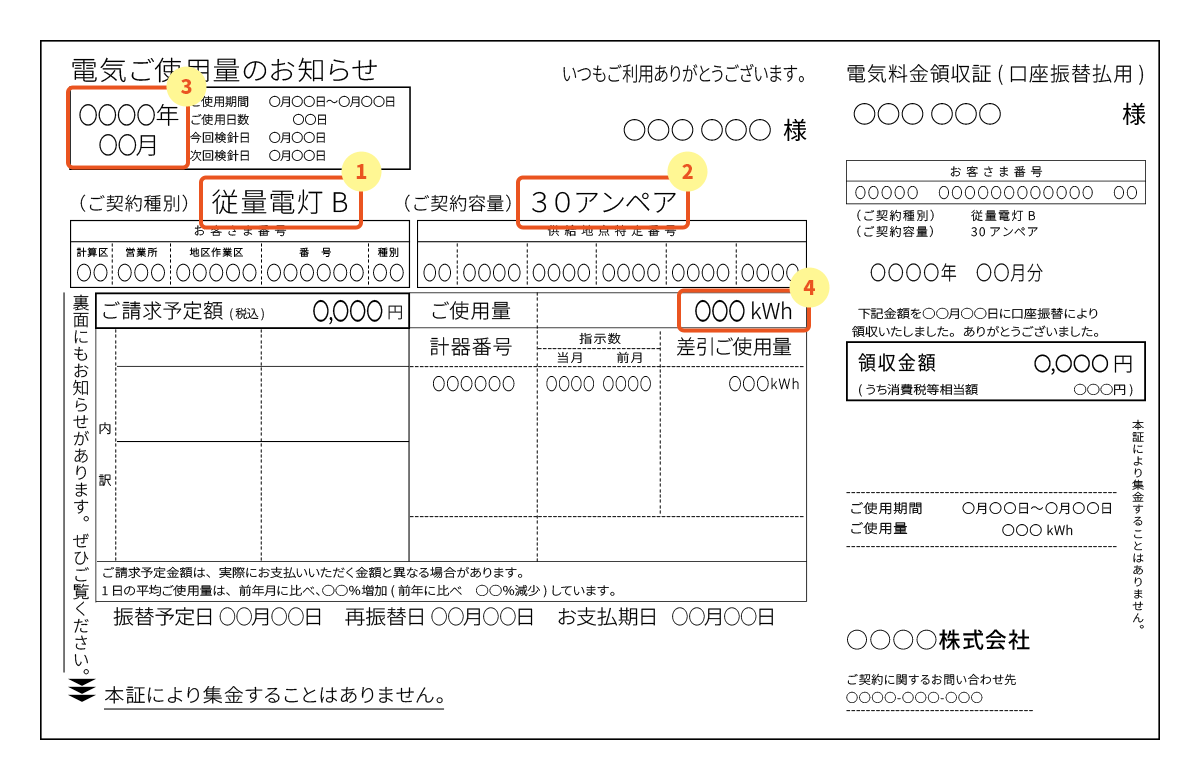
Task: Click the 供給地点特定番号 number row
Action: tap(611, 272)
